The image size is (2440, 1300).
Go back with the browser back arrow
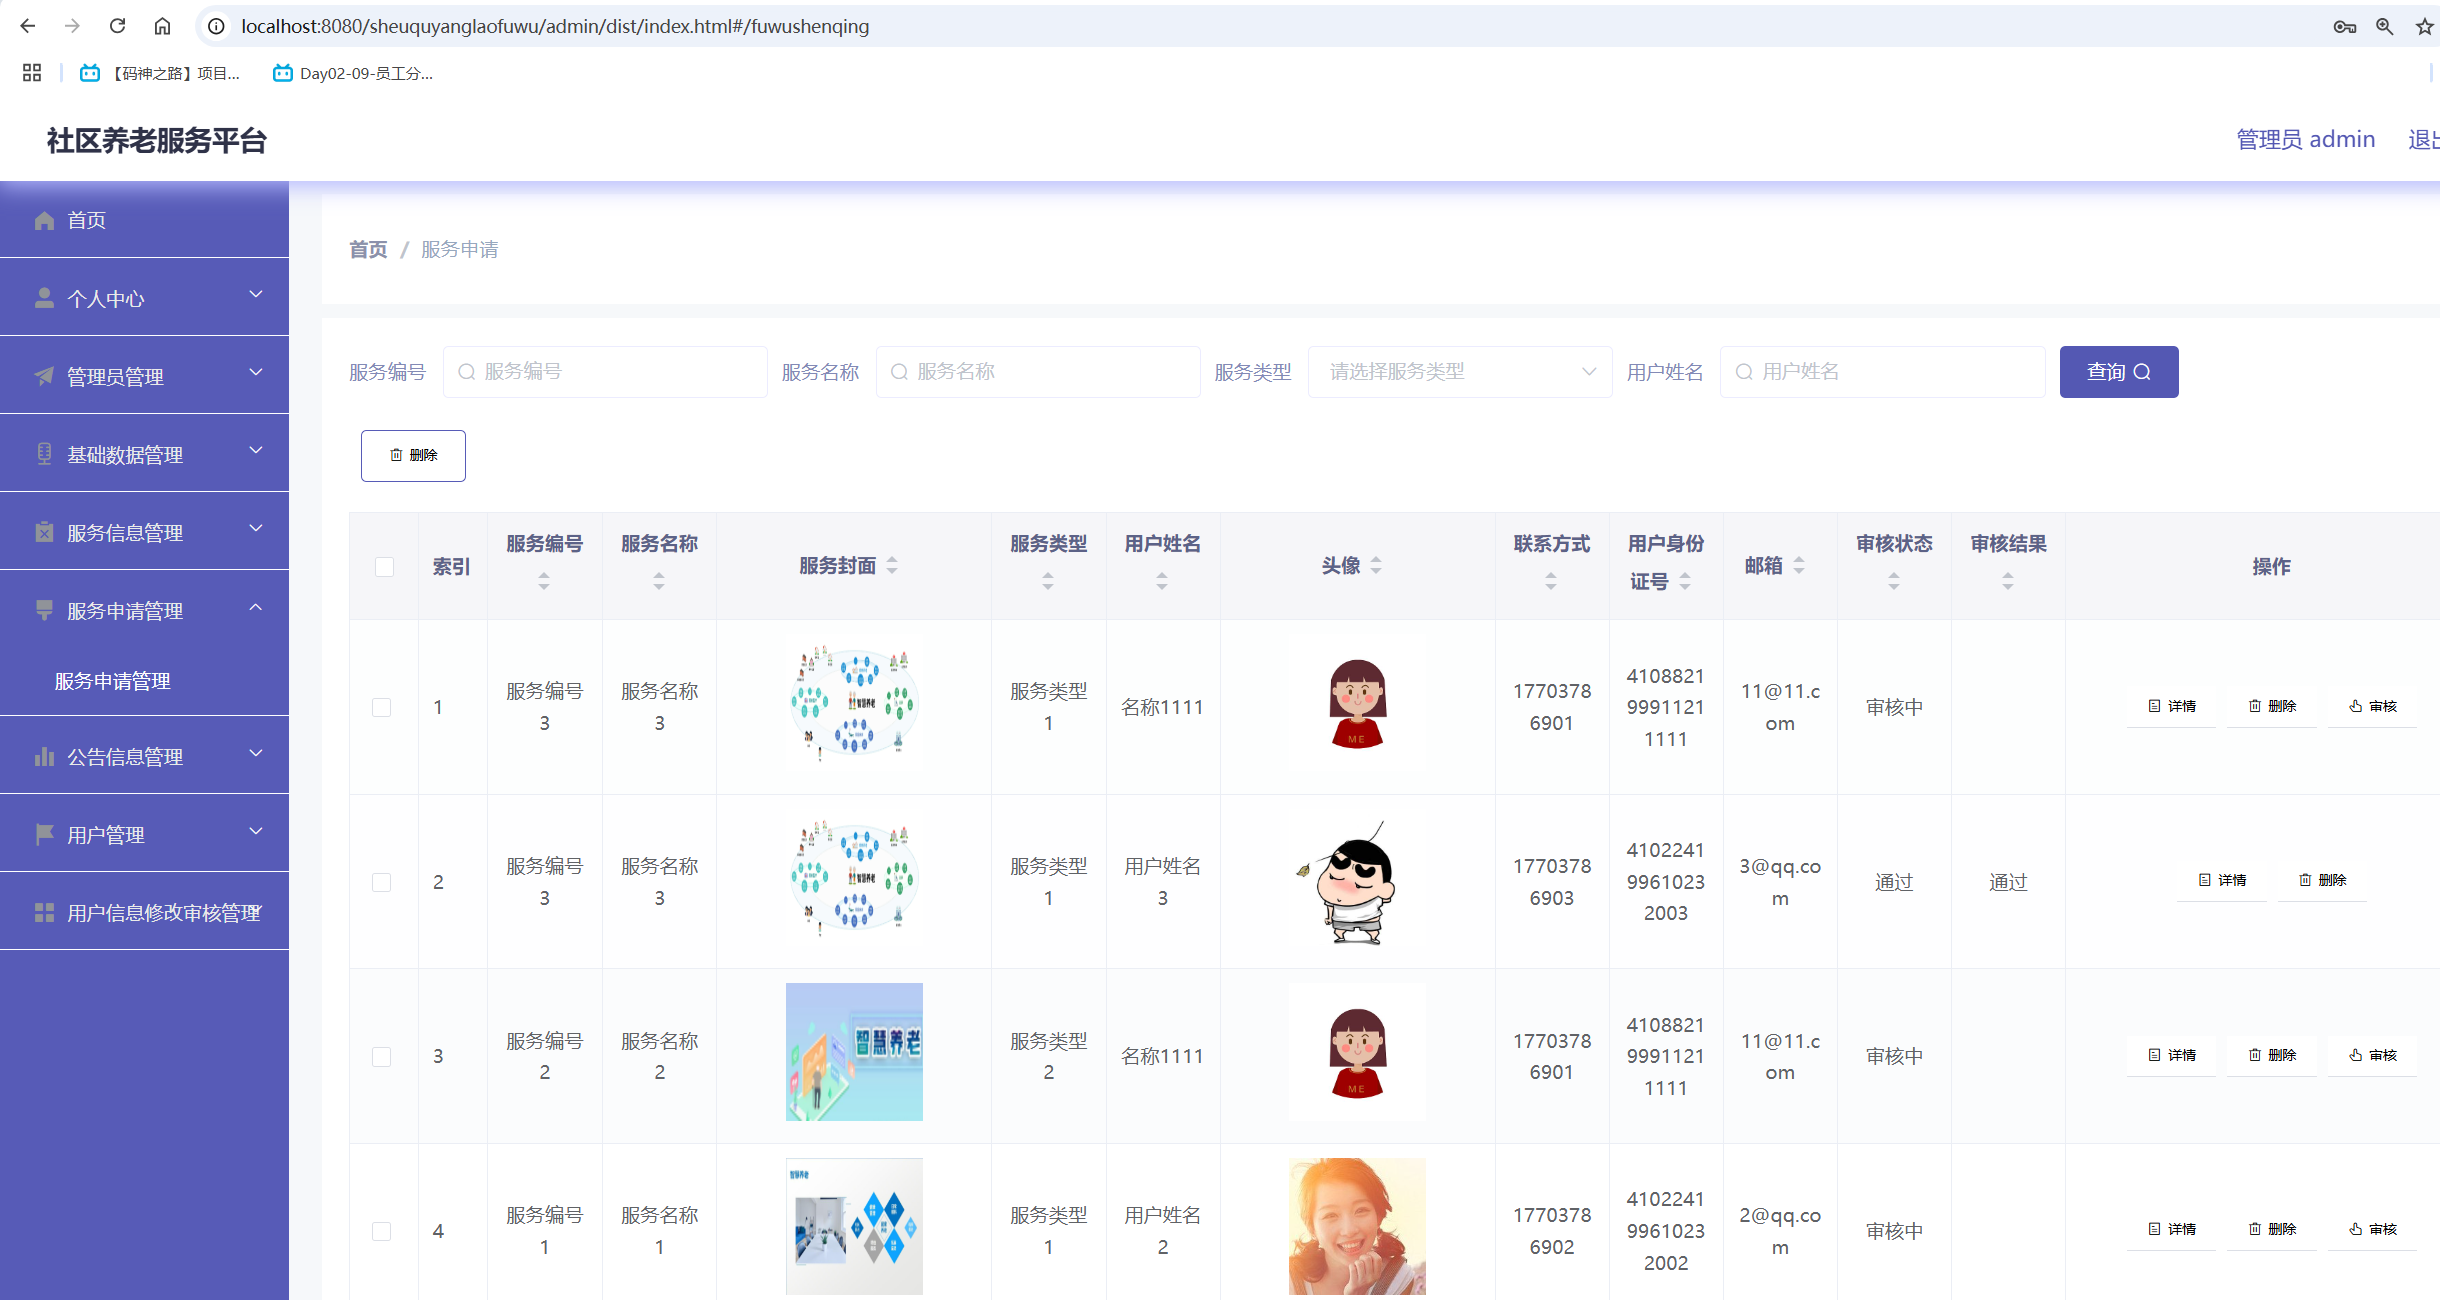[27, 26]
